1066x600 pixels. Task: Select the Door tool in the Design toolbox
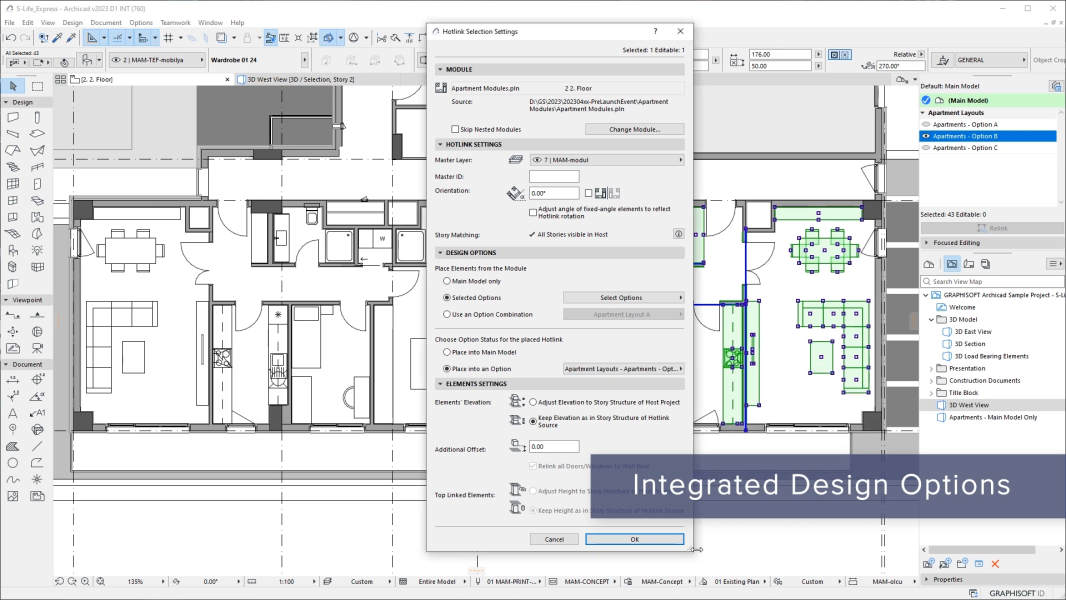[x=37, y=183]
